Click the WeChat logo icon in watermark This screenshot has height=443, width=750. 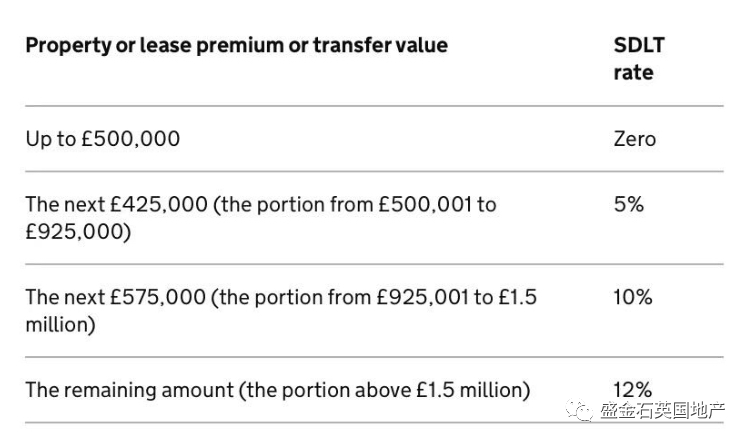pyautogui.click(x=579, y=410)
